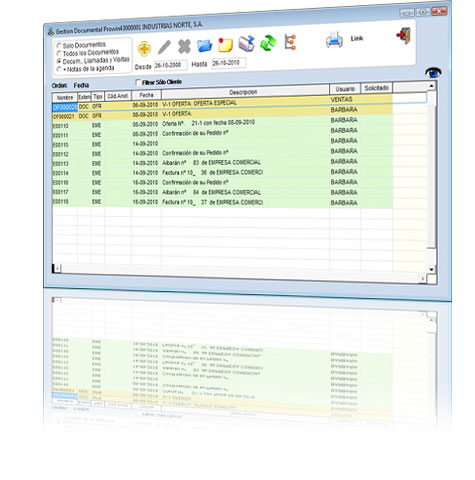The image size is (475, 480).
Task: Click the scanner document icon
Action: click(x=247, y=43)
